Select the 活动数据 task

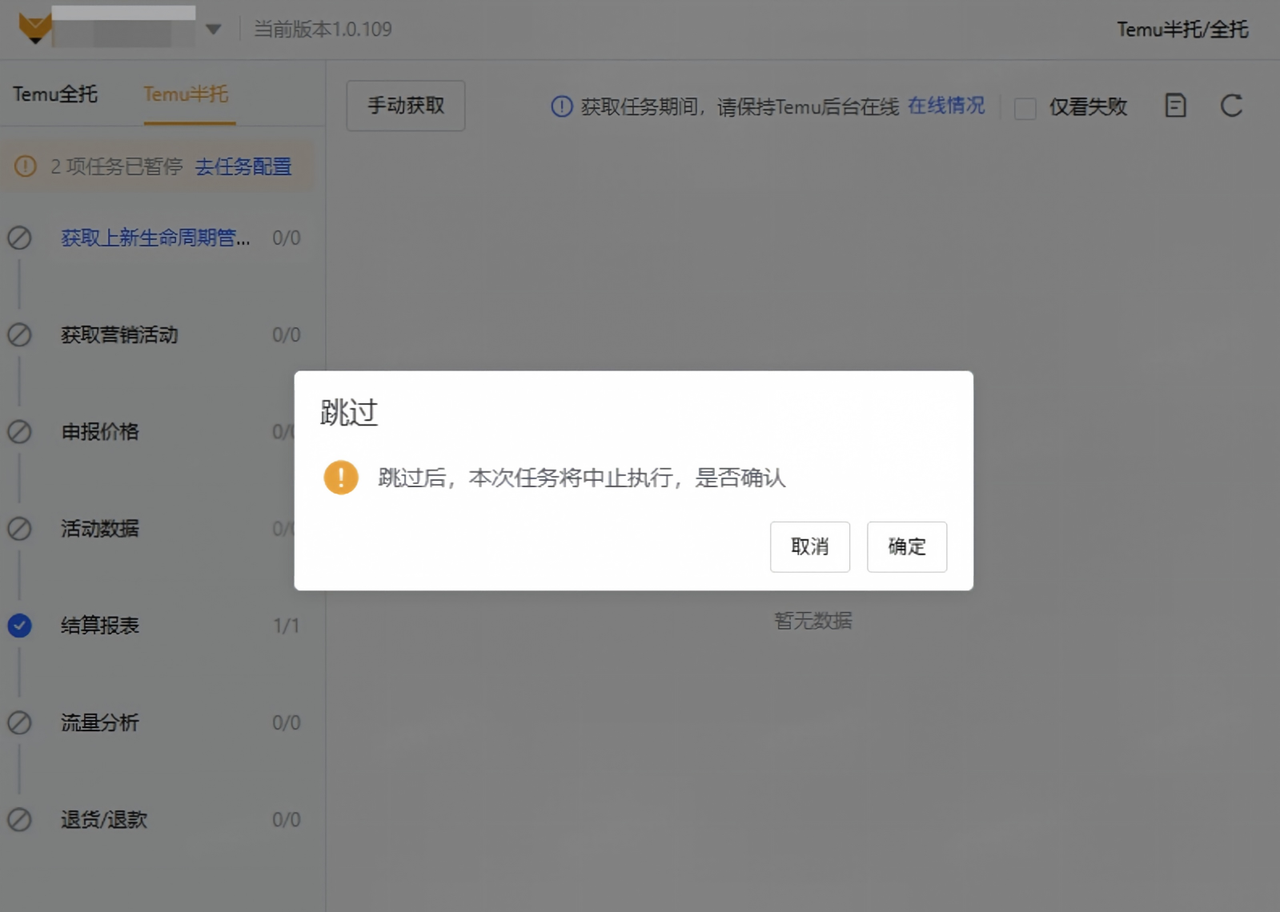click(100, 529)
